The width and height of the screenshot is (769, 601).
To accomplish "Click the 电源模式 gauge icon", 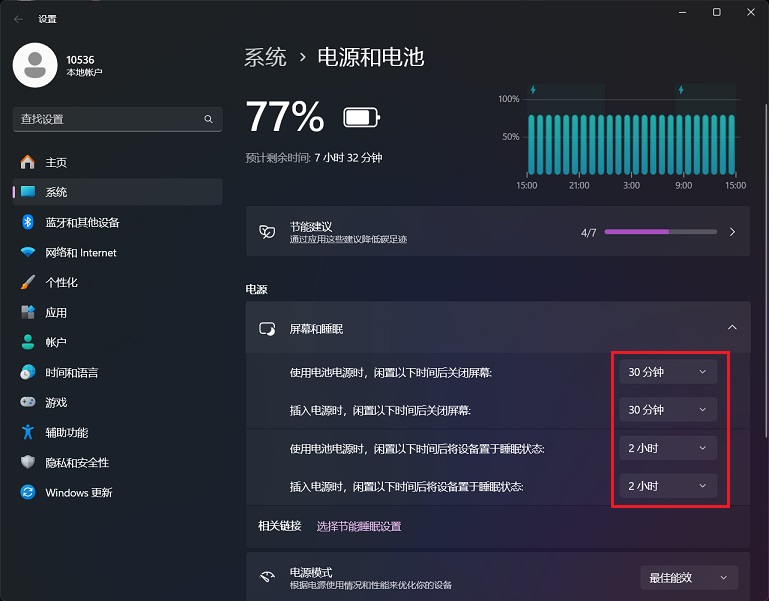I will (267, 577).
